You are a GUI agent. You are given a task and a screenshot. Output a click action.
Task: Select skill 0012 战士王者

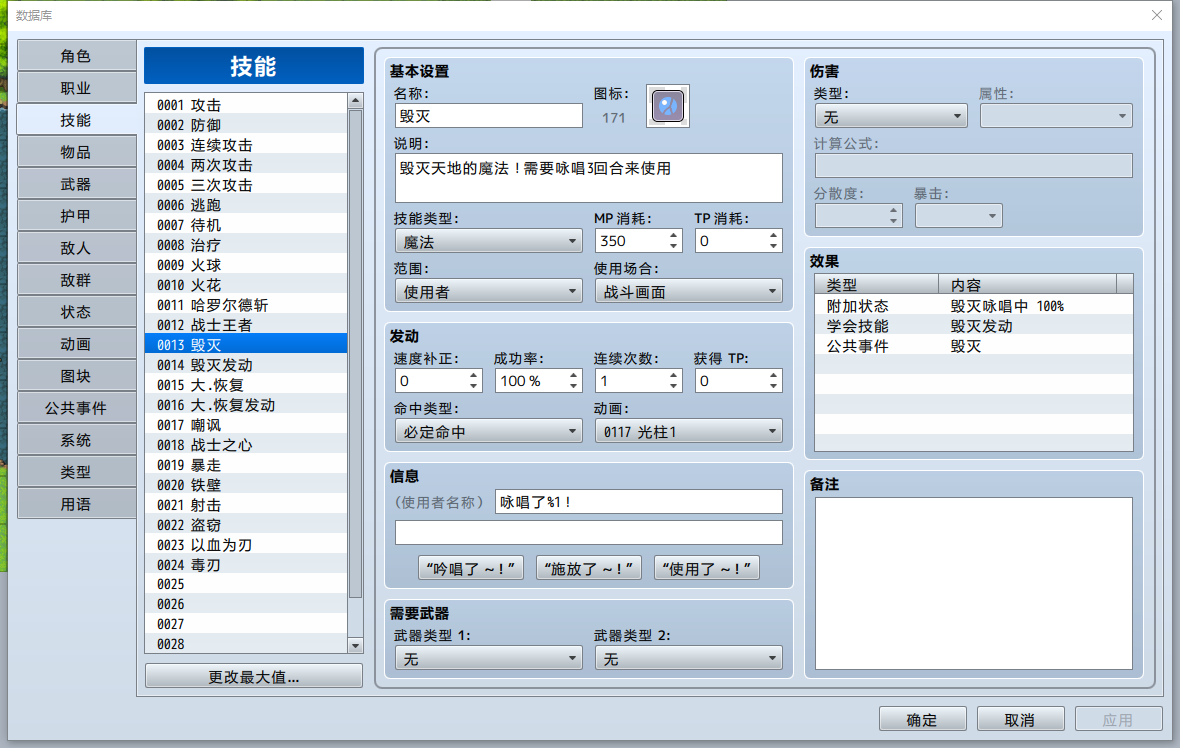coord(246,324)
